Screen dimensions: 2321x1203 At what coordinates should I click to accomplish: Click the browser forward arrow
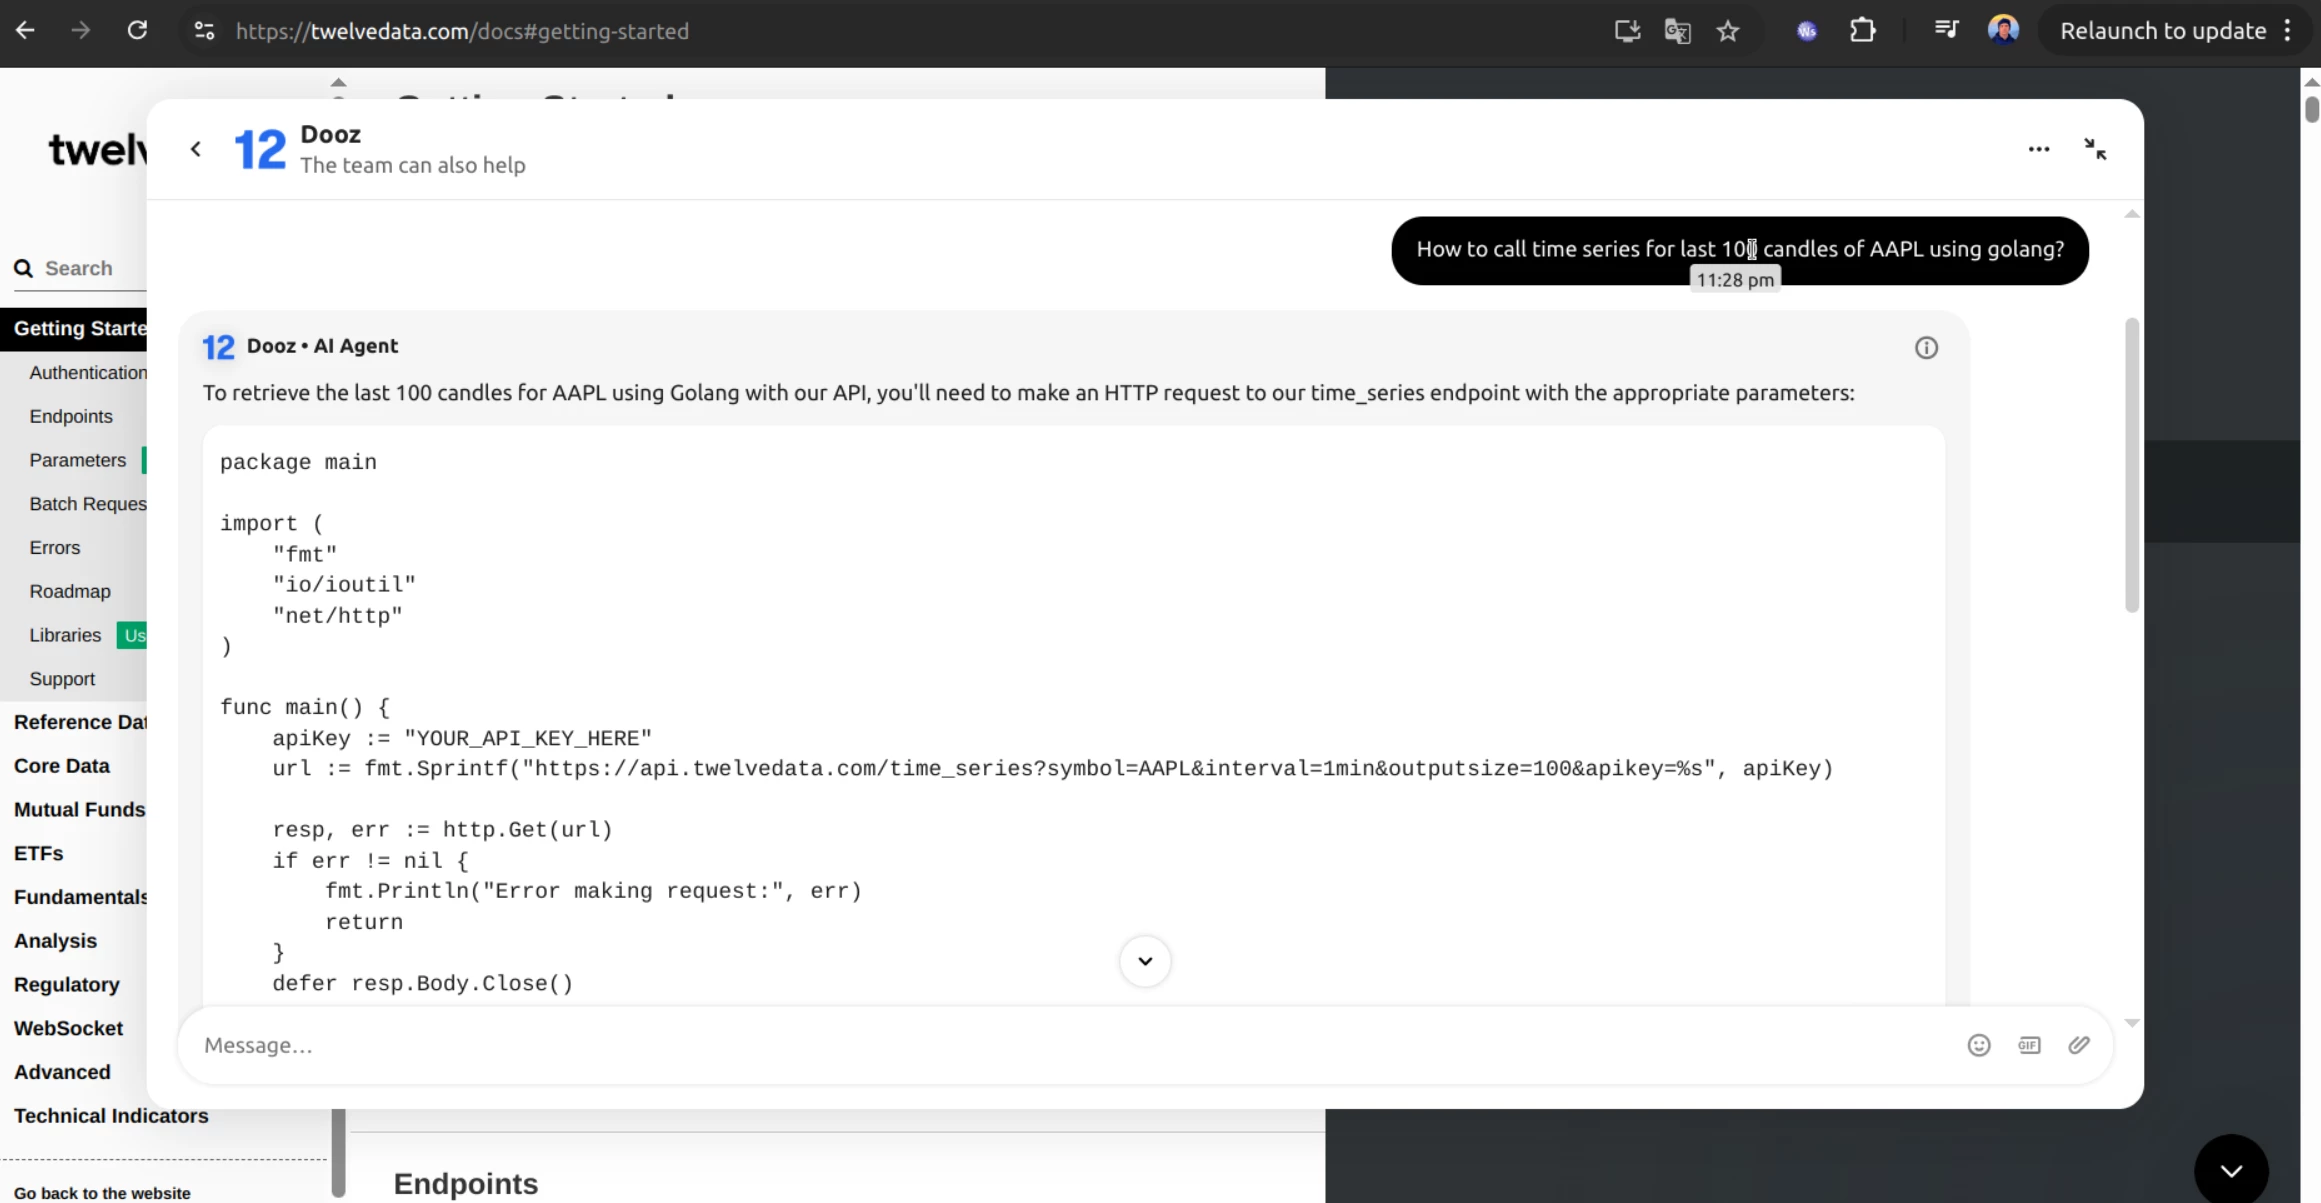(81, 31)
